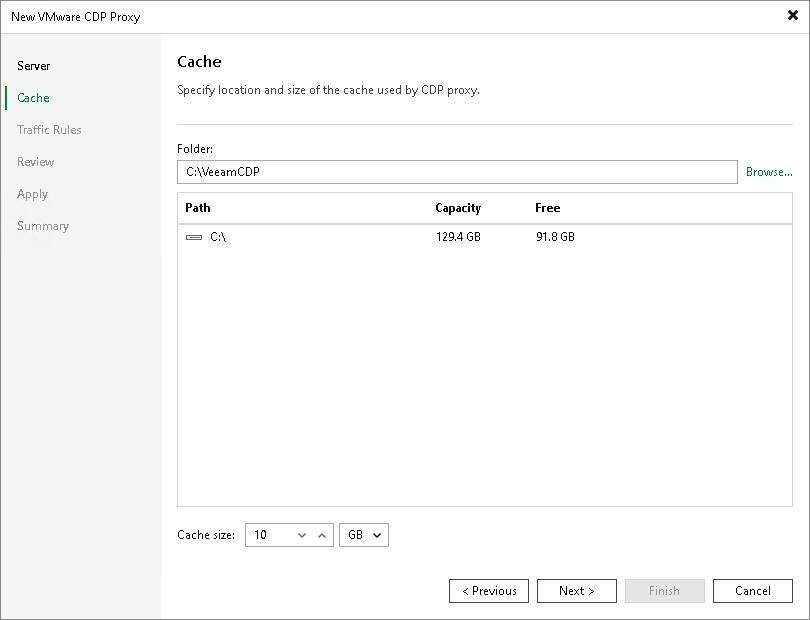Click the Browse... link

pyautogui.click(x=769, y=172)
